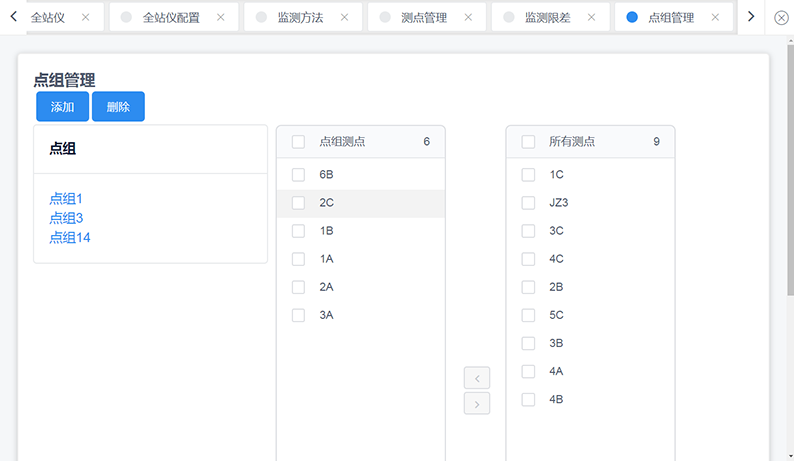This screenshot has width=794, height=461.
Task: Check the 6B point checkbox
Action: [x=298, y=175]
